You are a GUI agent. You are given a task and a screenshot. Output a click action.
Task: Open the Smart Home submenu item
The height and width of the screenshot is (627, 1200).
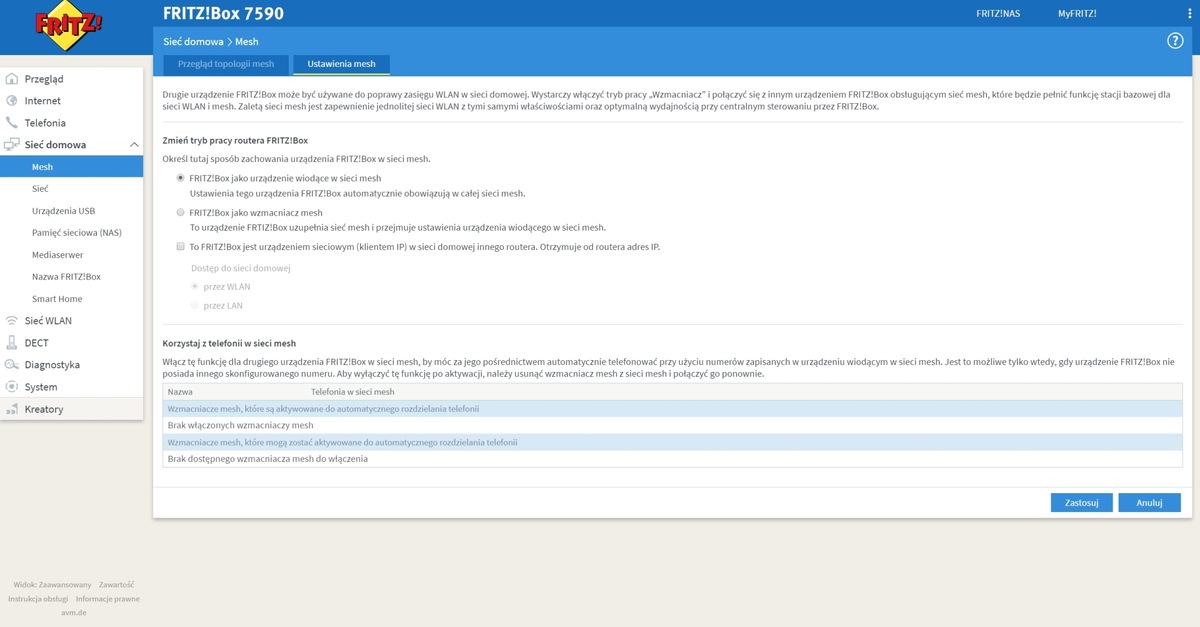[57, 299]
